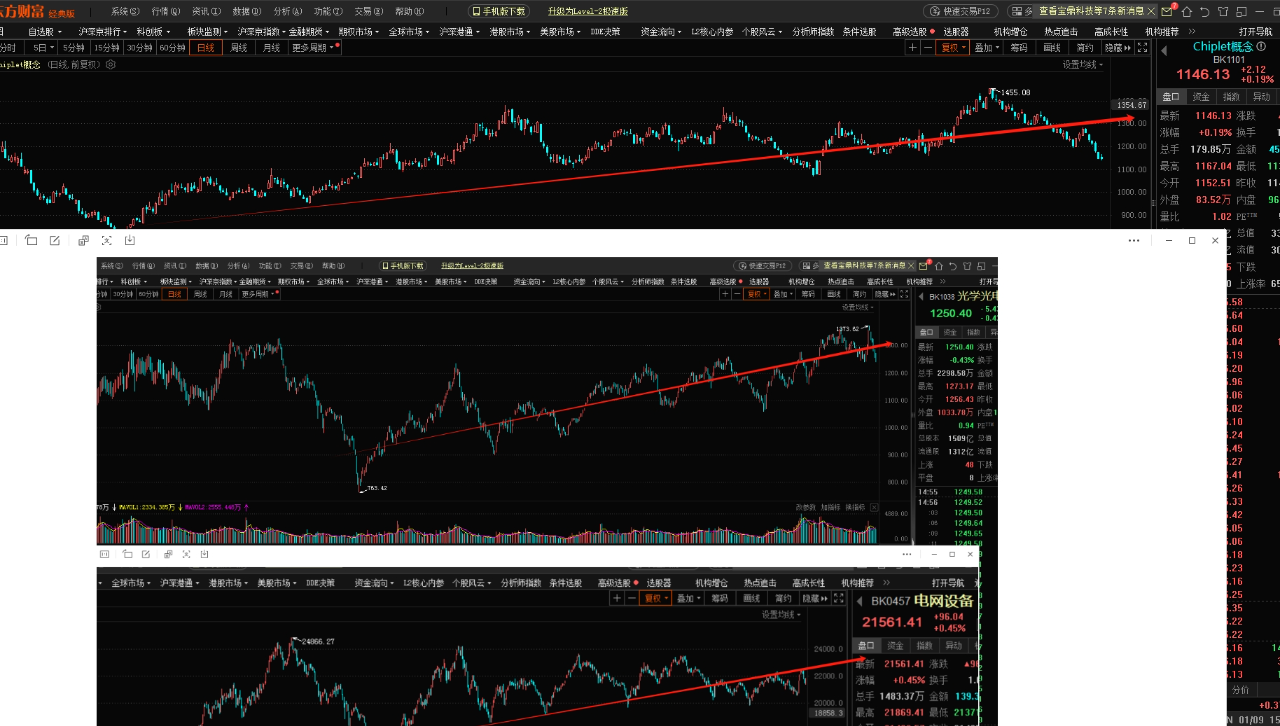The image size is (1280, 726).
Task: Open the 行情 menu in main window
Action: pos(166,11)
